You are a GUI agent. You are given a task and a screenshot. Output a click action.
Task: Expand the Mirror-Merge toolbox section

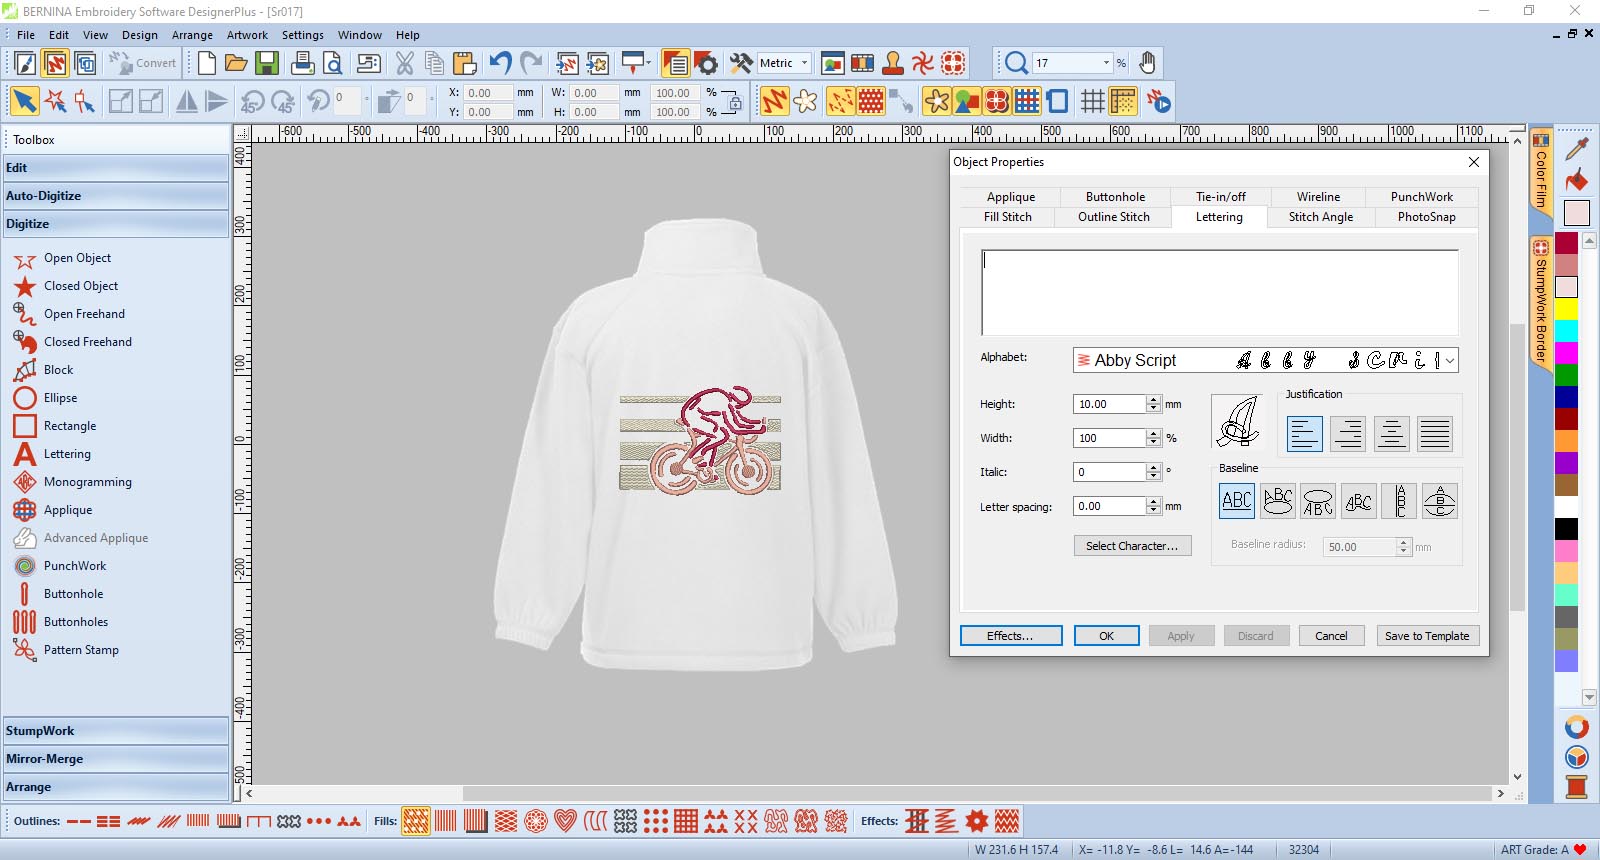(115, 759)
